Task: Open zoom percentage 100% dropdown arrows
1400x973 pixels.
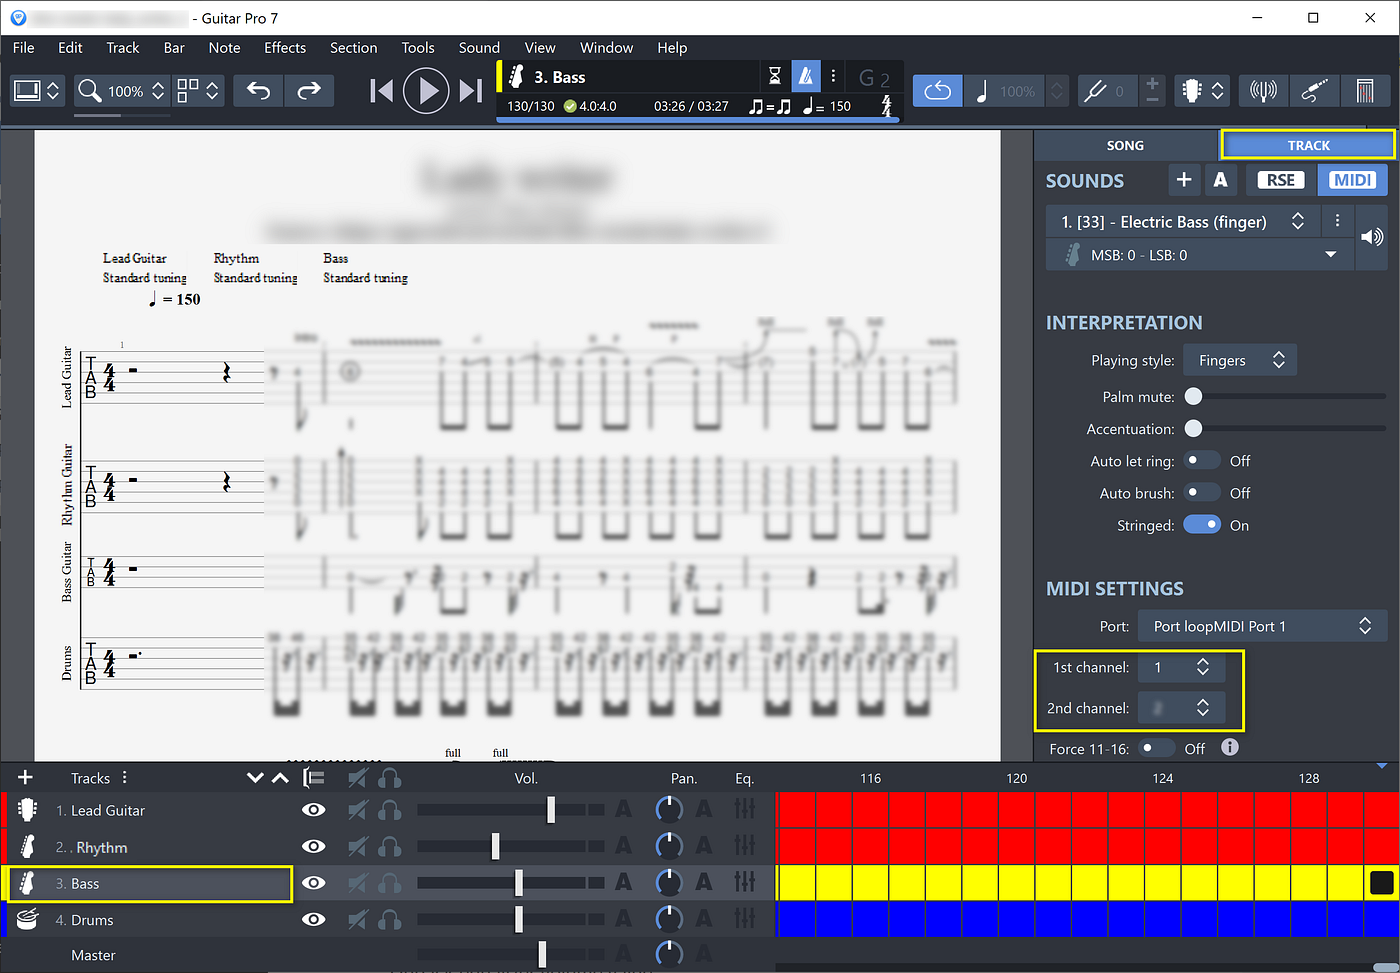Action: click(158, 91)
